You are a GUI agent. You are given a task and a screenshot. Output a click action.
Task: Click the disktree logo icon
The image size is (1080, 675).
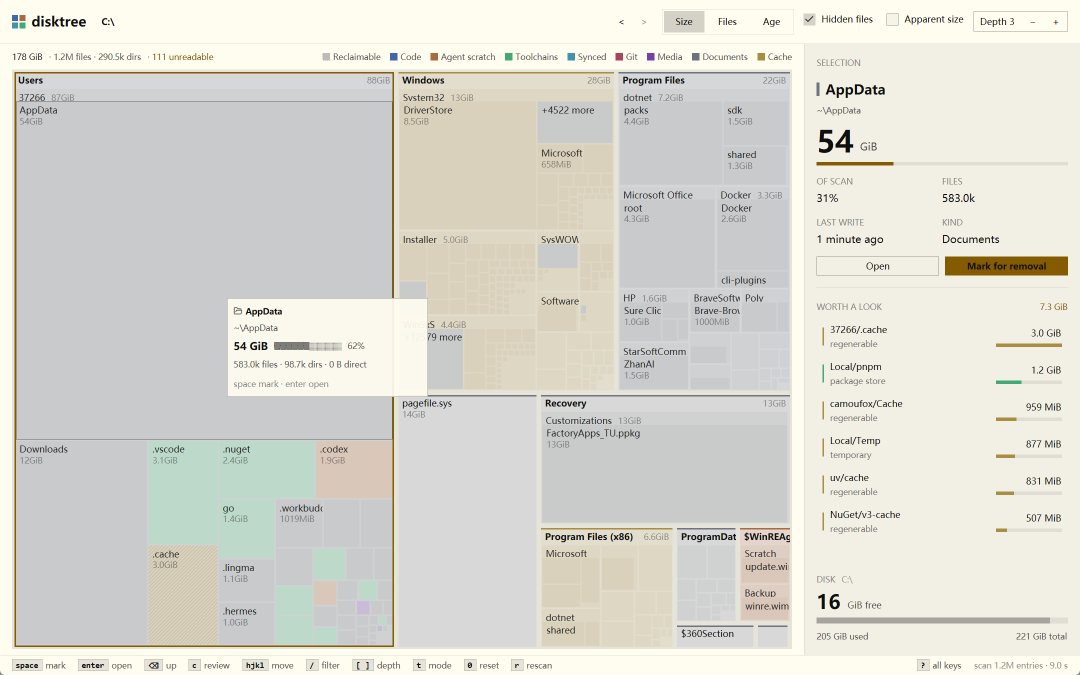19,21
